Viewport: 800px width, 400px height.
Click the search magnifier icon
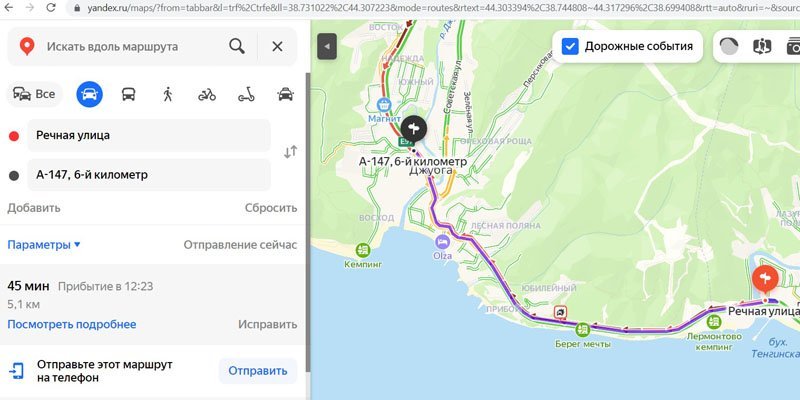point(237,46)
